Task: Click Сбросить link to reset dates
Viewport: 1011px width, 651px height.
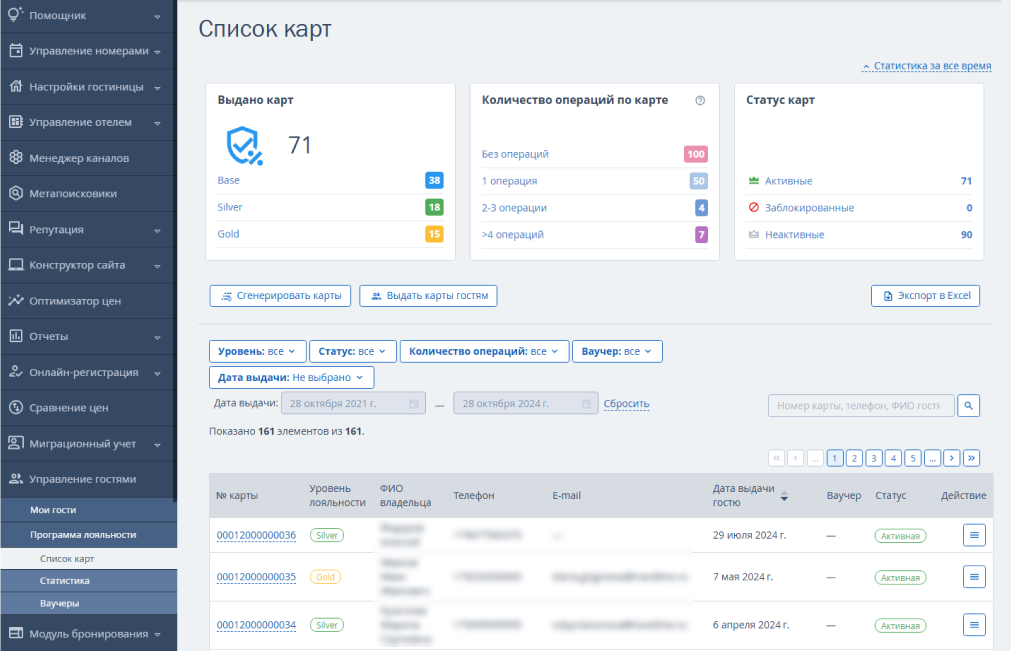Action: [626, 403]
